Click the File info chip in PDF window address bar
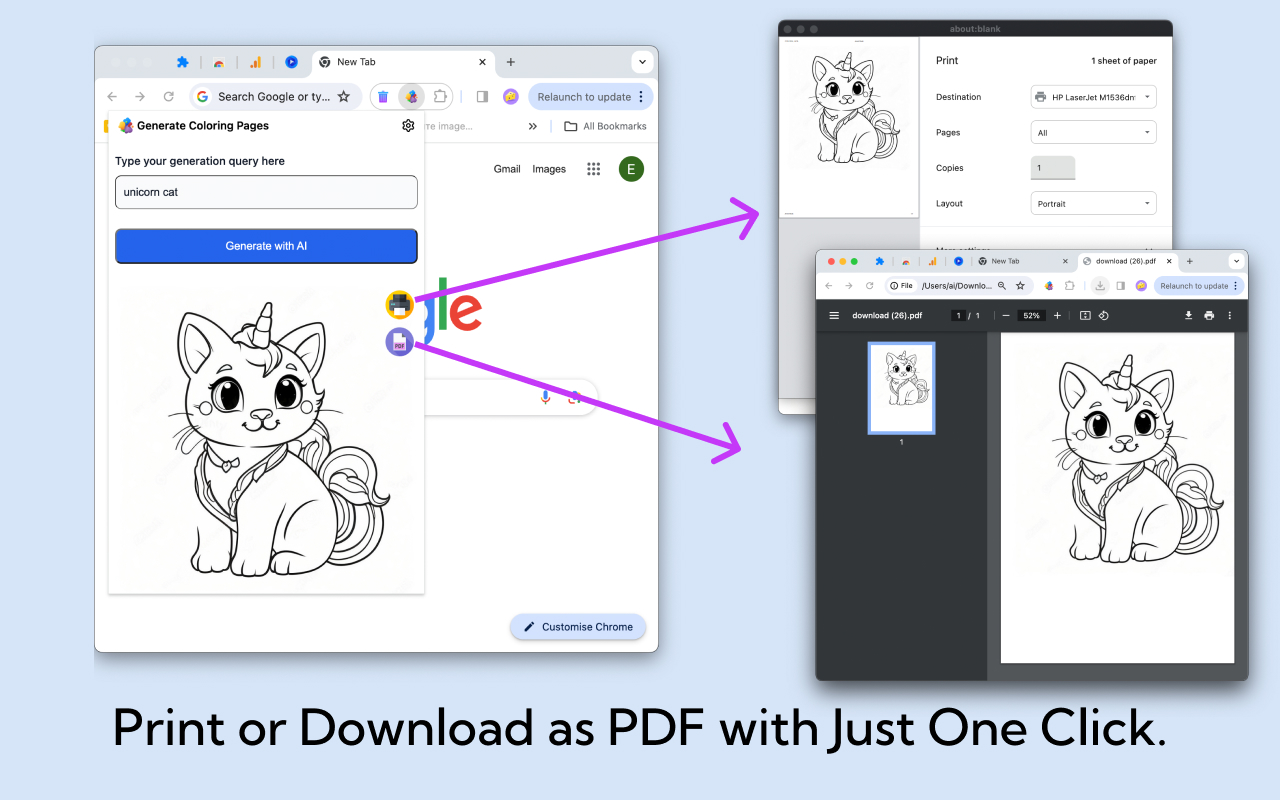 point(900,286)
